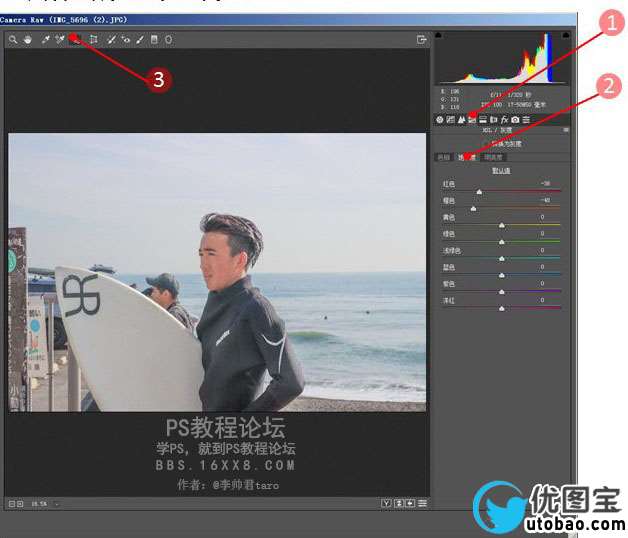Open the Lens Corrections panel icon
The width and height of the screenshot is (628, 538).
(x=494, y=119)
